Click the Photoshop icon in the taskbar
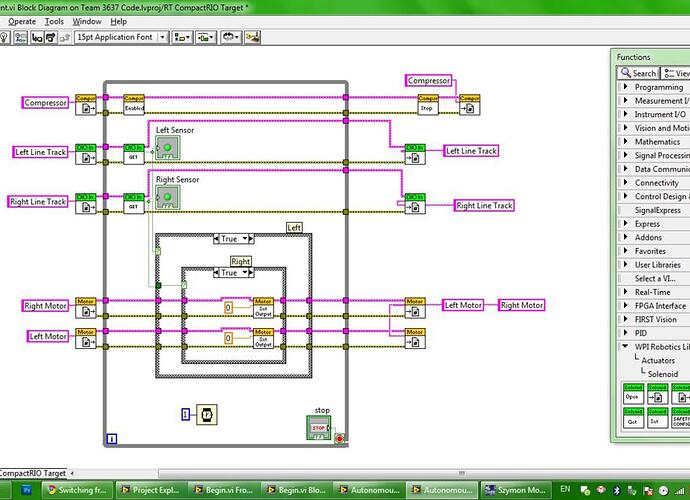The height and width of the screenshot is (500, 690). (x=26, y=490)
